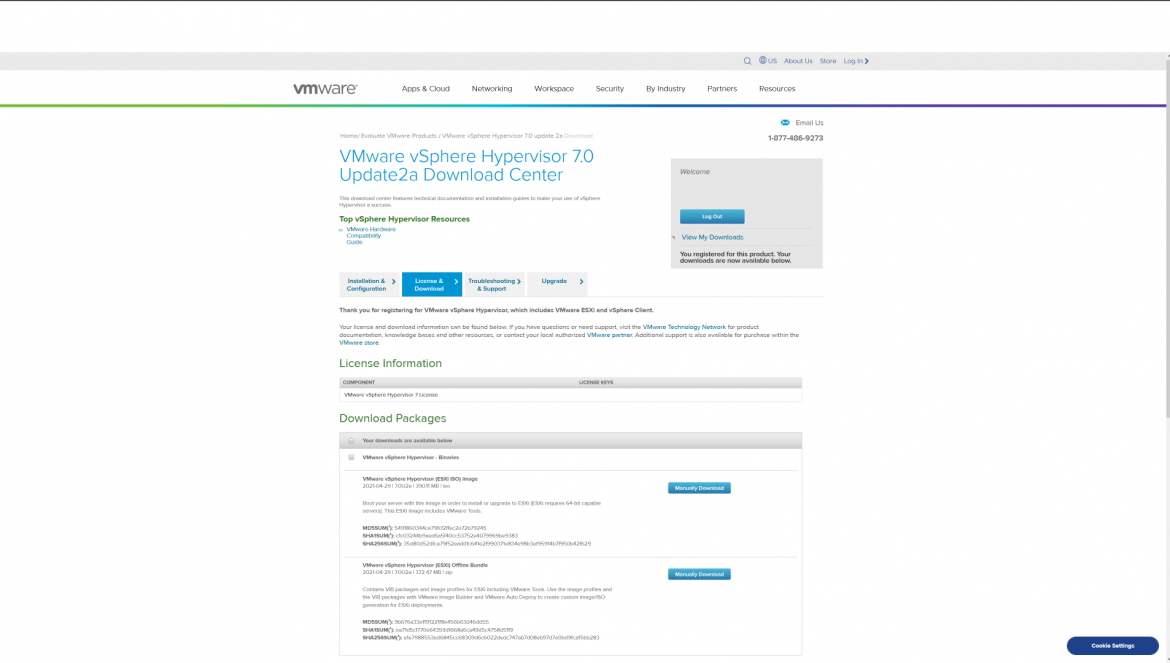Click VMware vSphere Hypervisor 7.0 update 2a breadcrumb
The image size is (1170, 663).
[x=502, y=136]
